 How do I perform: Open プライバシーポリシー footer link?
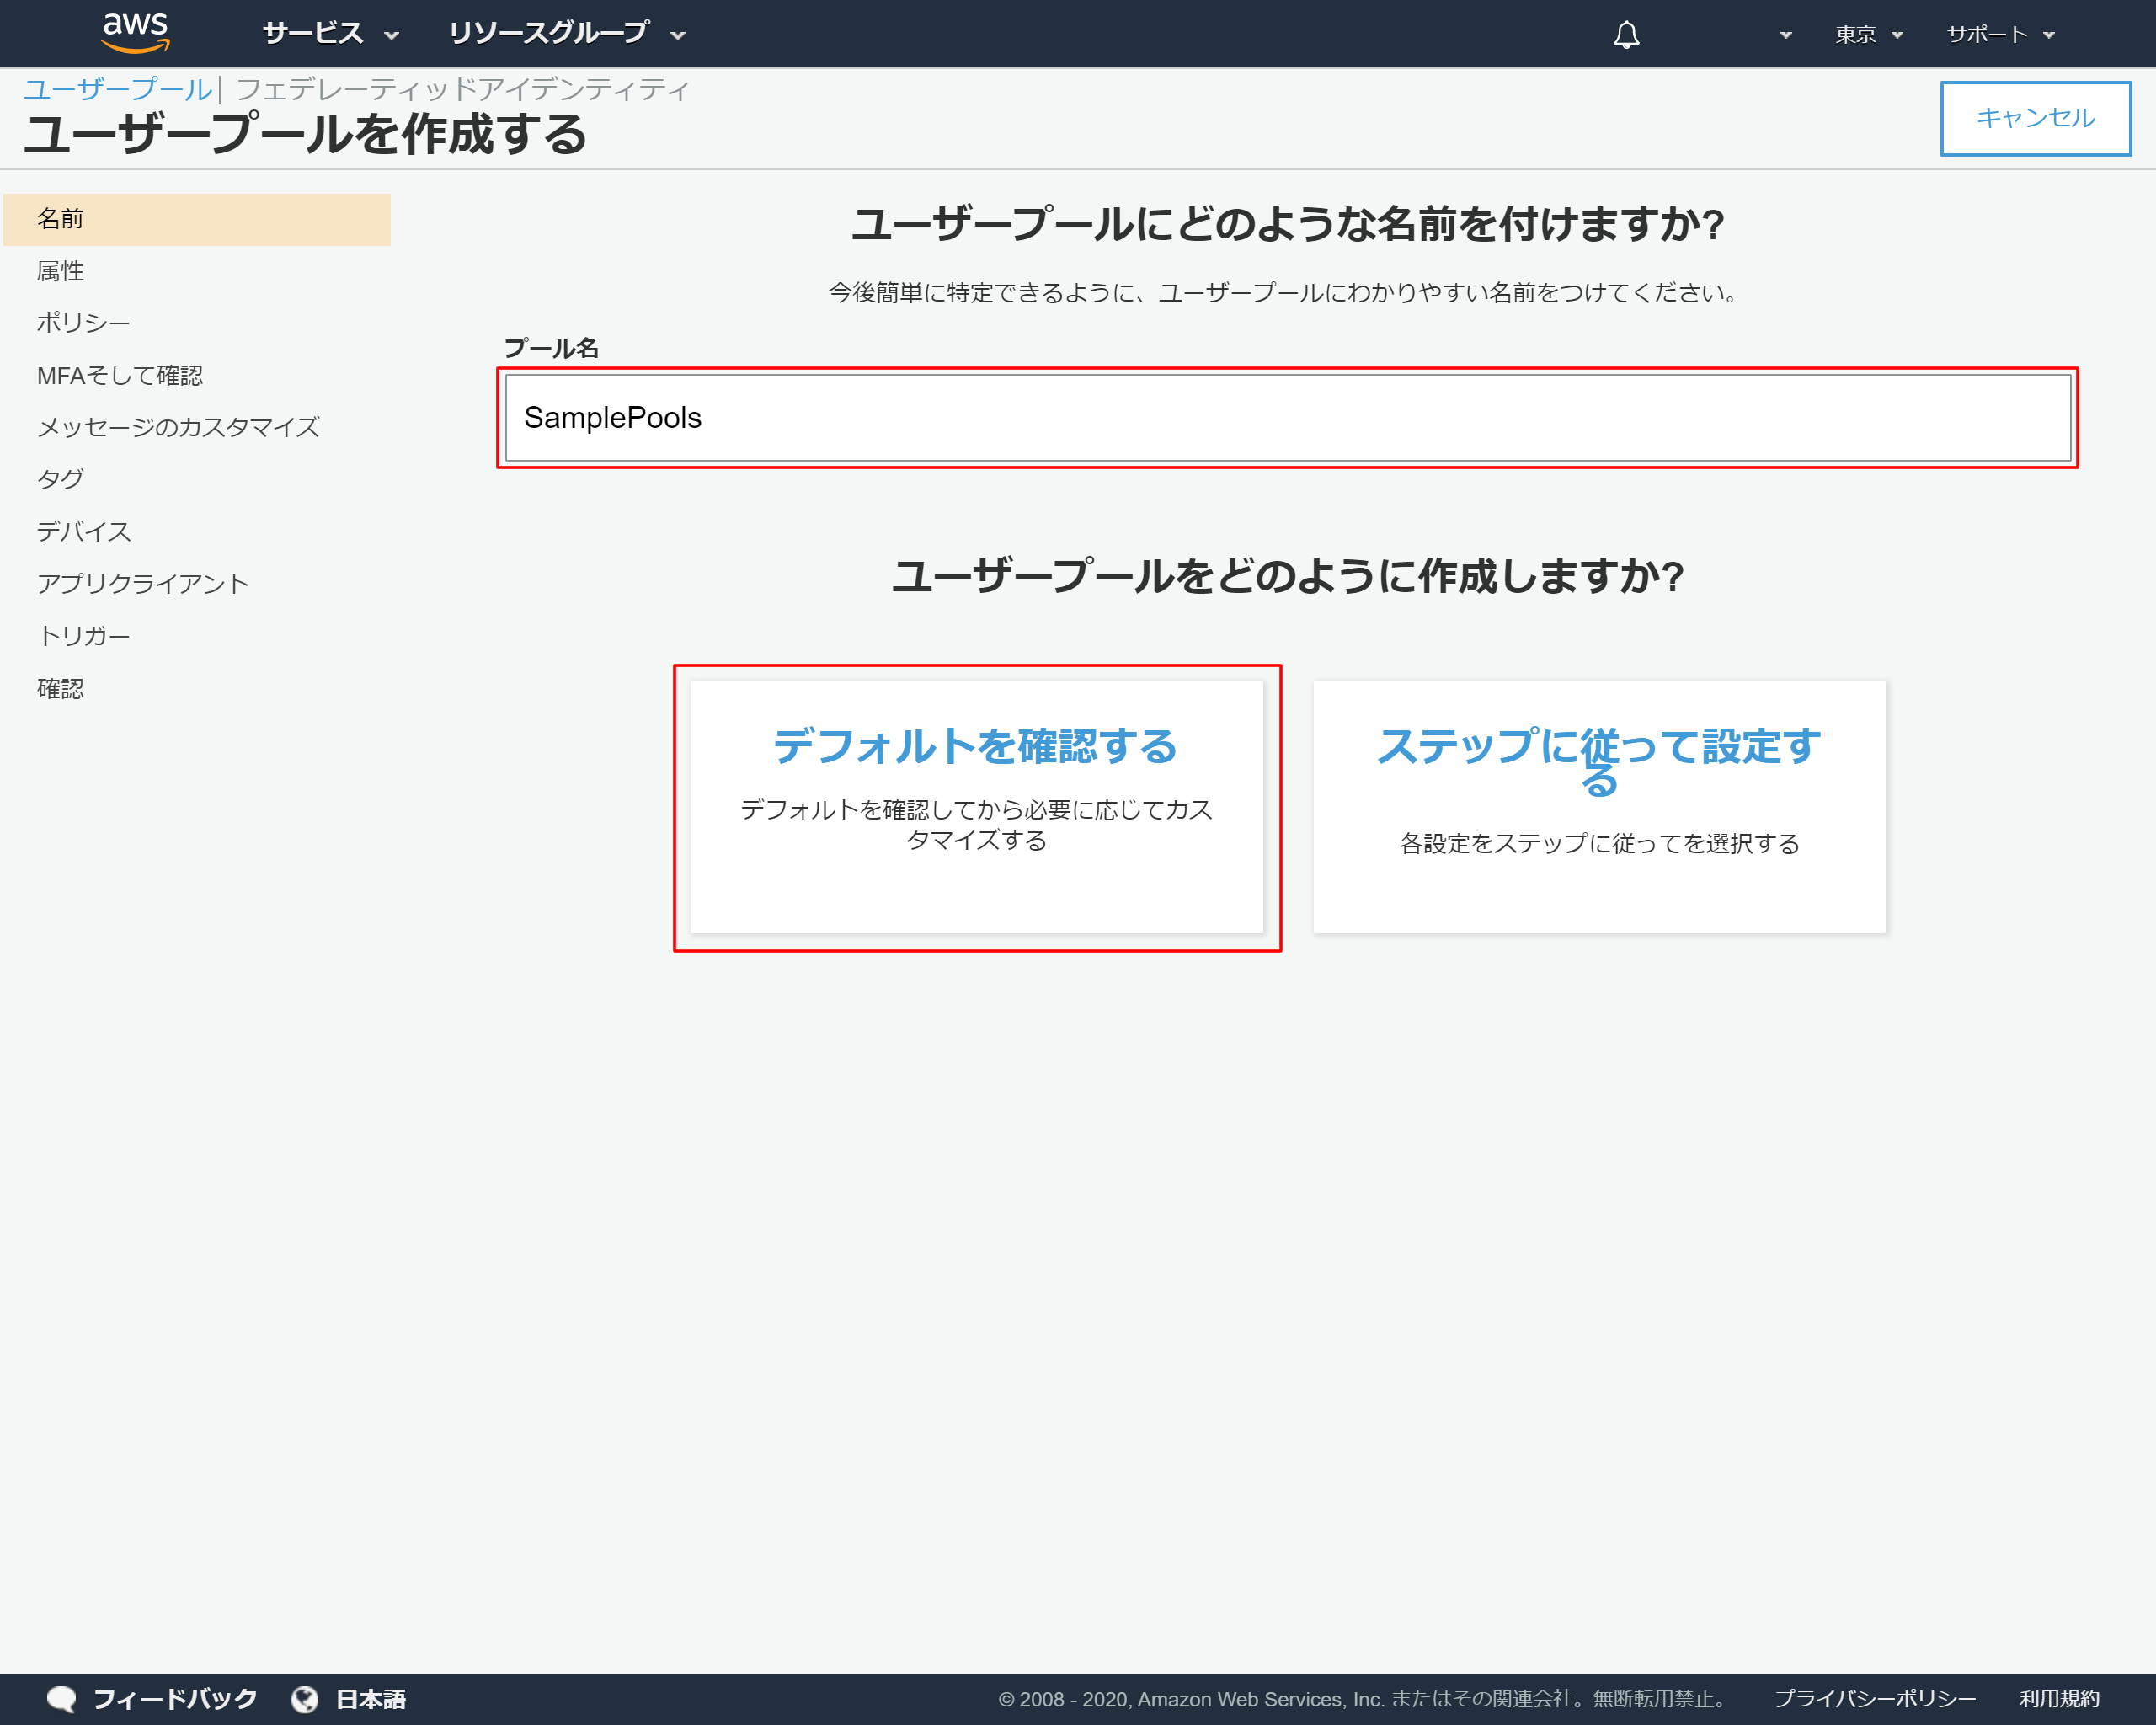point(1874,1699)
